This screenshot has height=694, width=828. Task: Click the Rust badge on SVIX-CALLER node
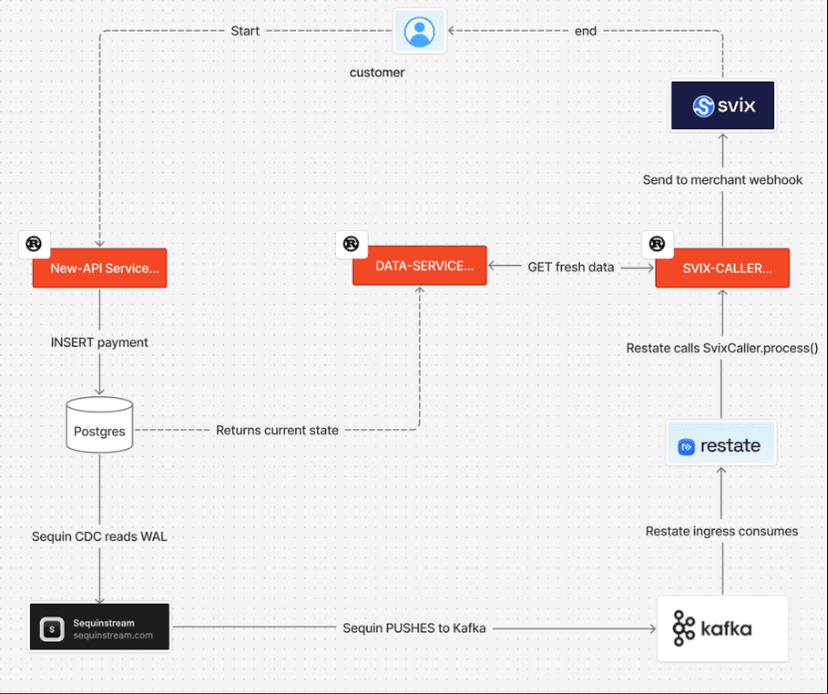pyautogui.click(x=657, y=243)
